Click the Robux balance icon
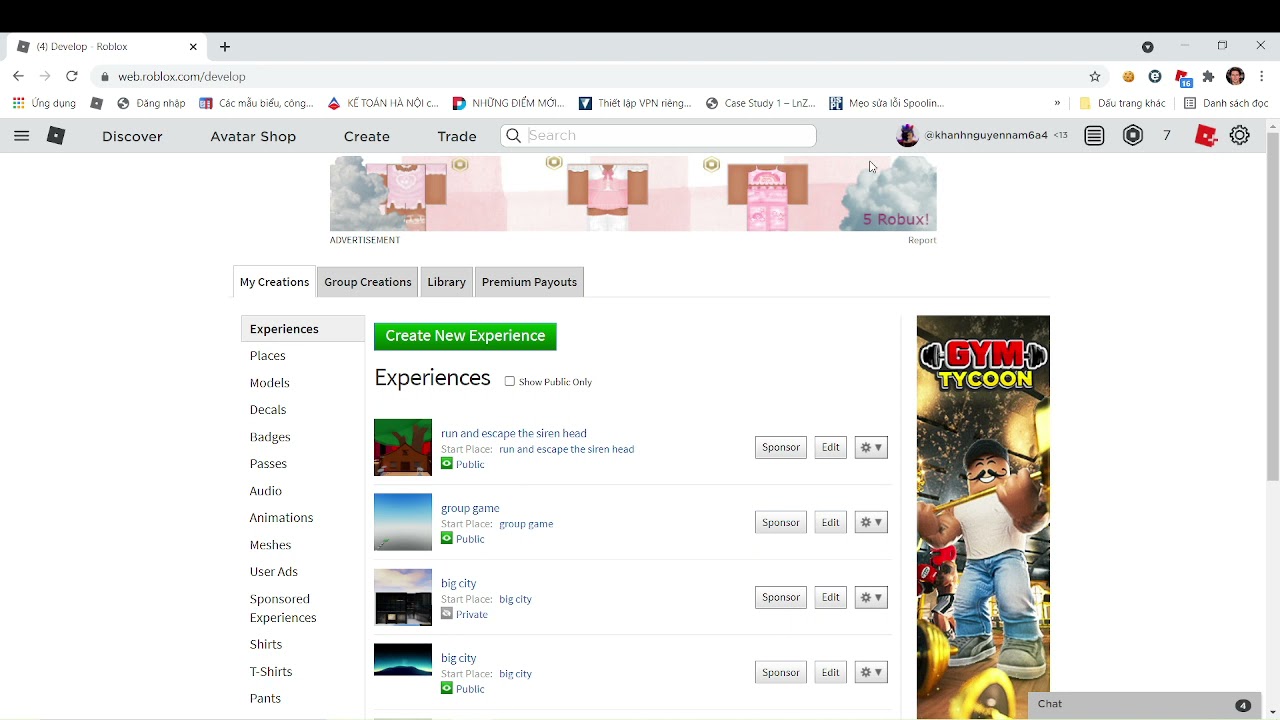 pos(1133,136)
